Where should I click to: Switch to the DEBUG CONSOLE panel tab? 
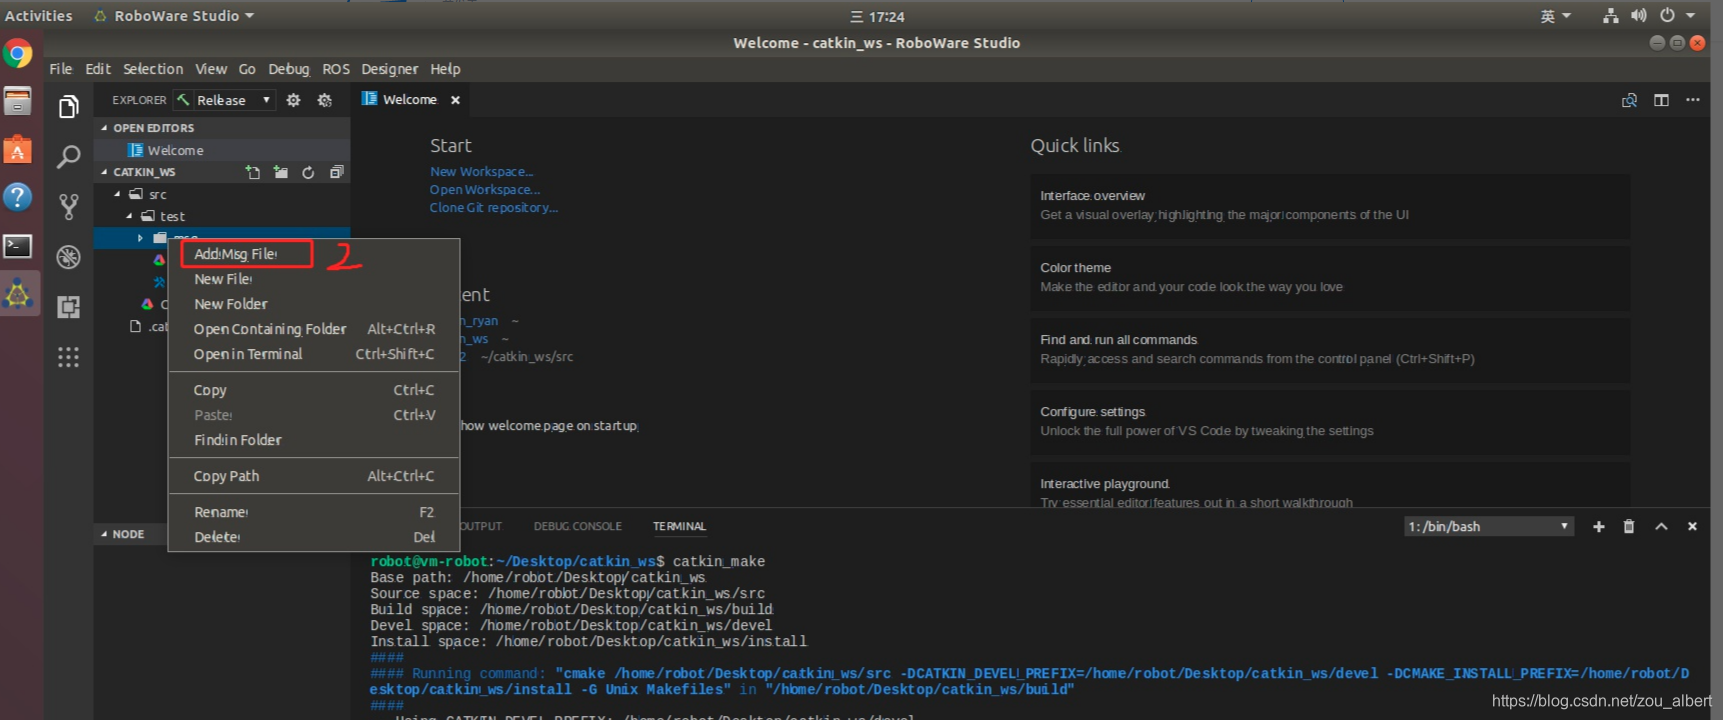click(577, 526)
